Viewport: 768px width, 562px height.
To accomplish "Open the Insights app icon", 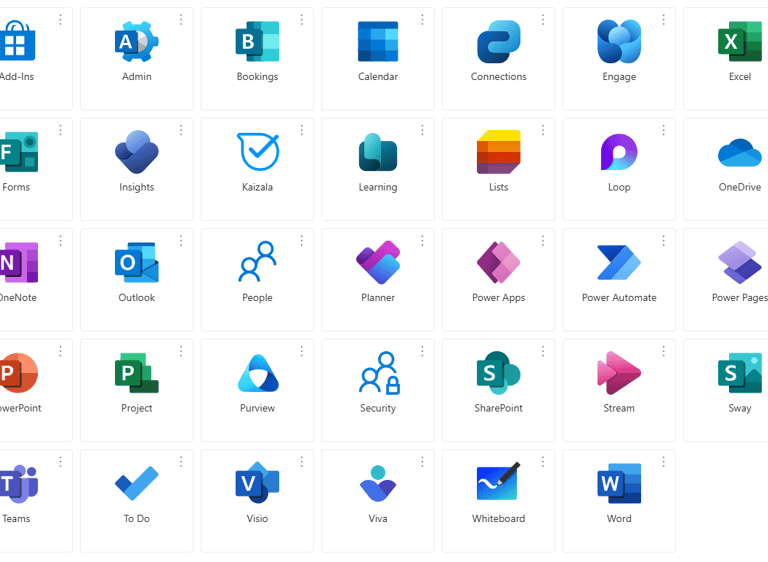I will 137,152.
